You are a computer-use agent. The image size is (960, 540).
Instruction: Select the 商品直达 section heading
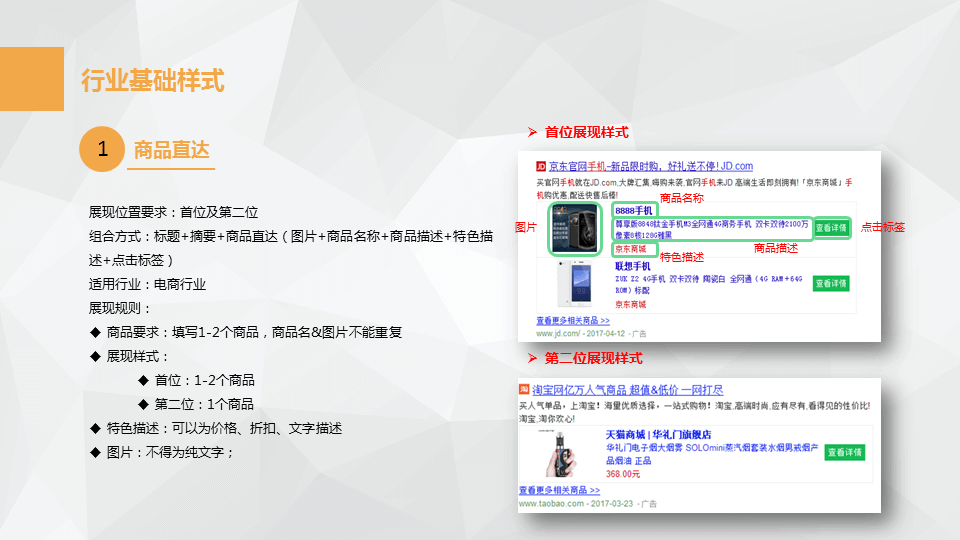point(171,149)
